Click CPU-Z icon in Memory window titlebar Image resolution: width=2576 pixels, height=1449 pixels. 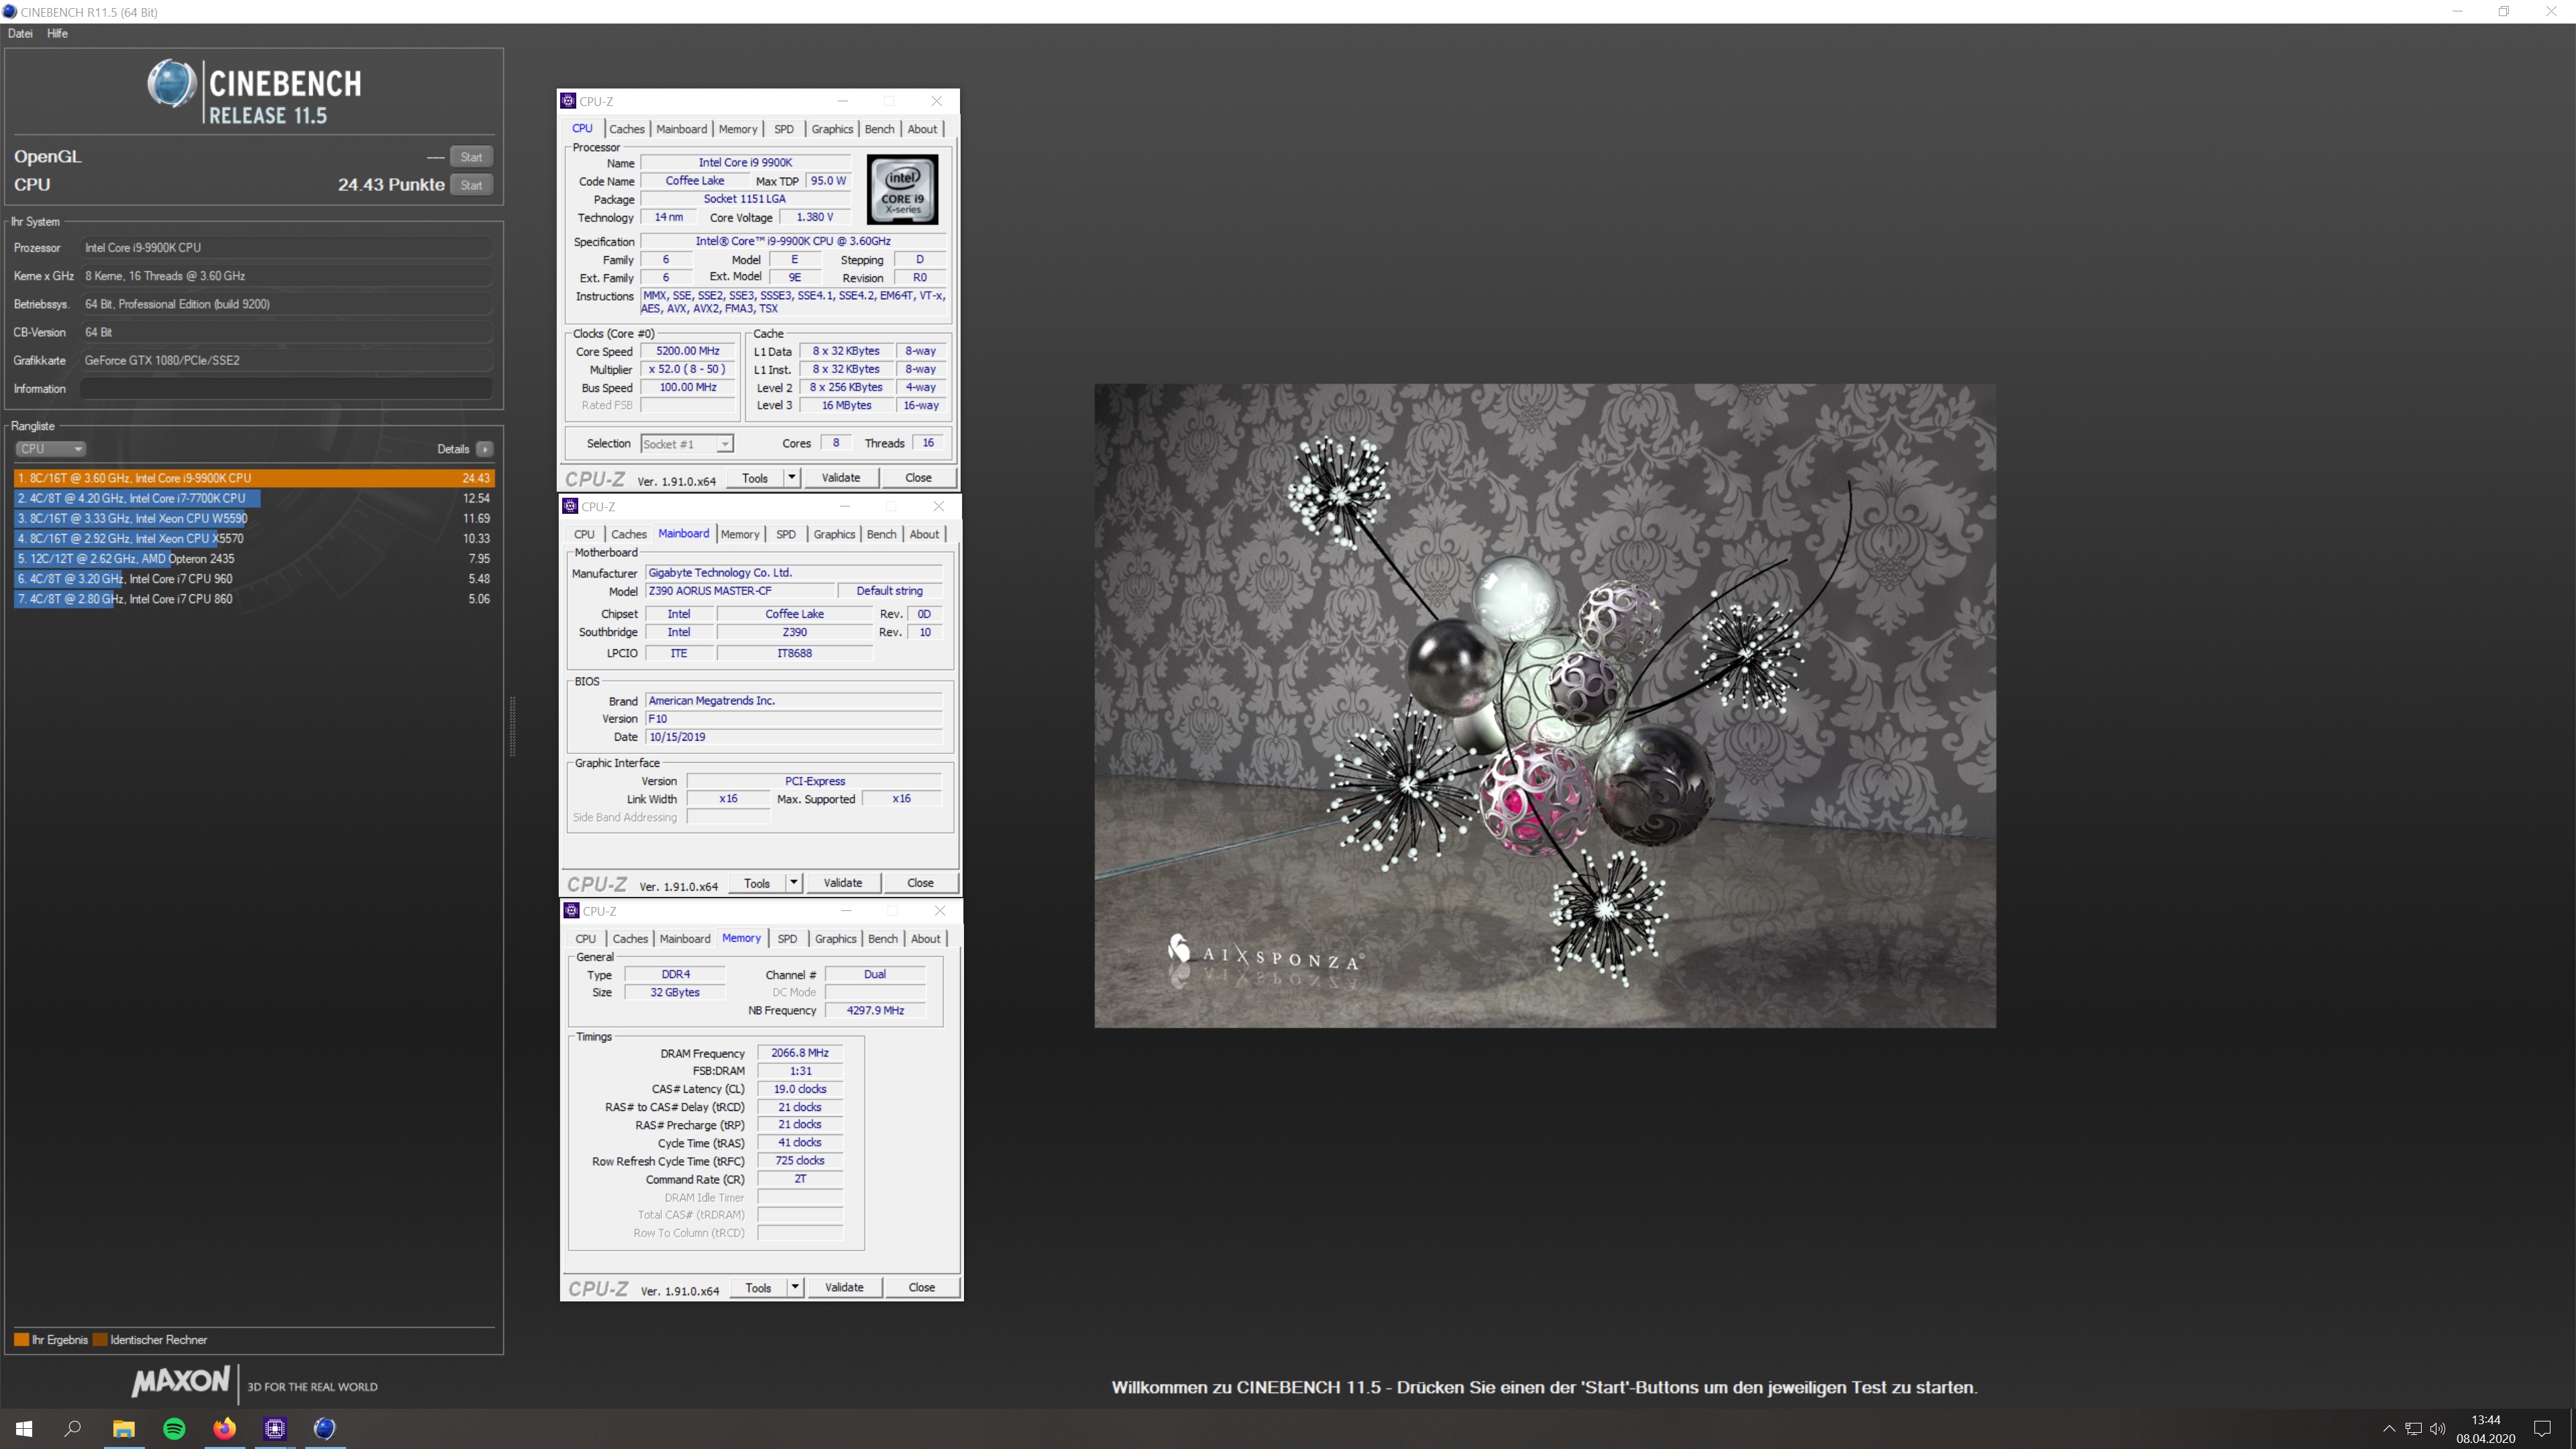coord(572,911)
